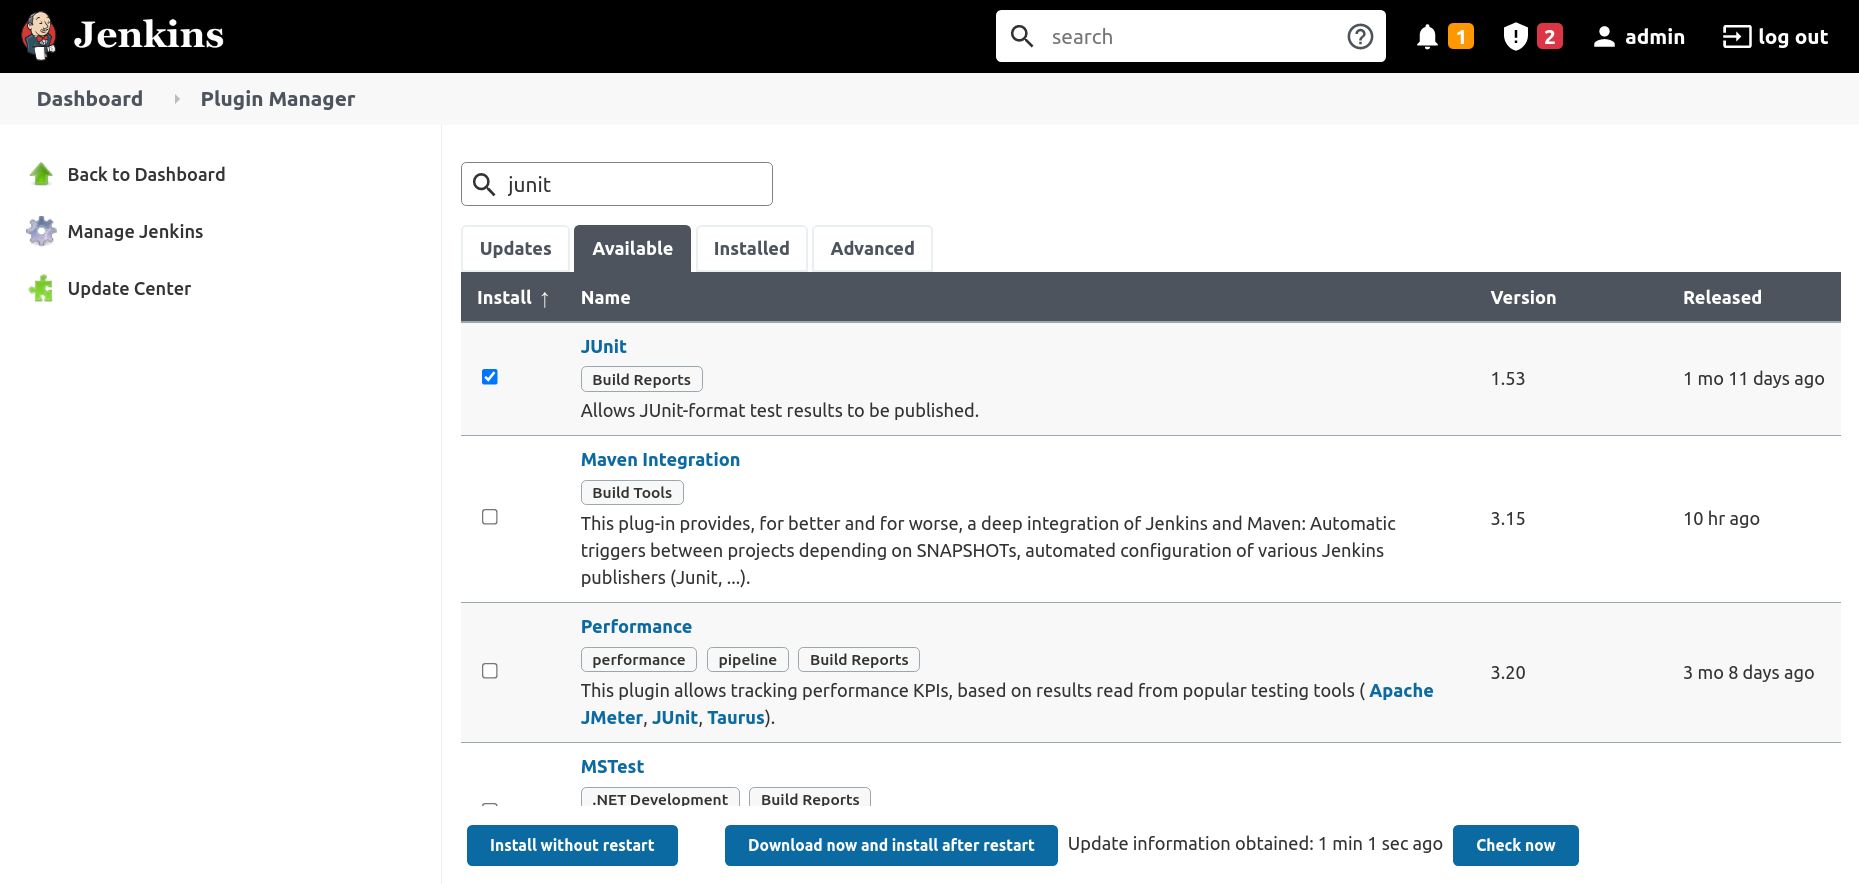The image size is (1859, 884).
Task: Open the security warnings shield icon
Action: pyautogui.click(x=1515, y=37)
